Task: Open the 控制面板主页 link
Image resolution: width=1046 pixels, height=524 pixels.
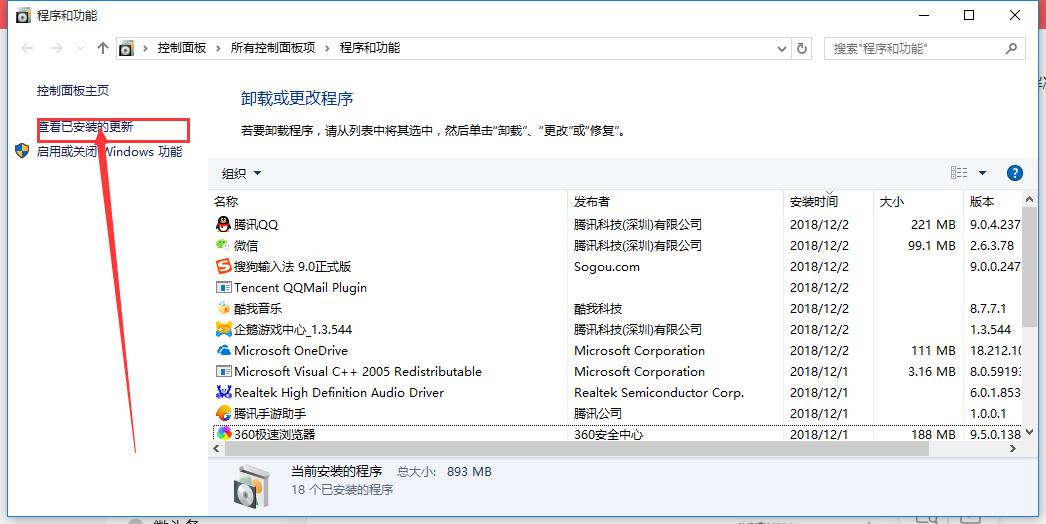Action: [x=73, y=90]
